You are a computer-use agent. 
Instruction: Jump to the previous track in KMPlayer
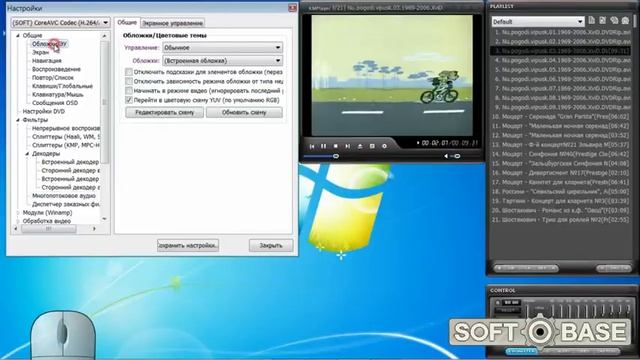coord(312,146)
